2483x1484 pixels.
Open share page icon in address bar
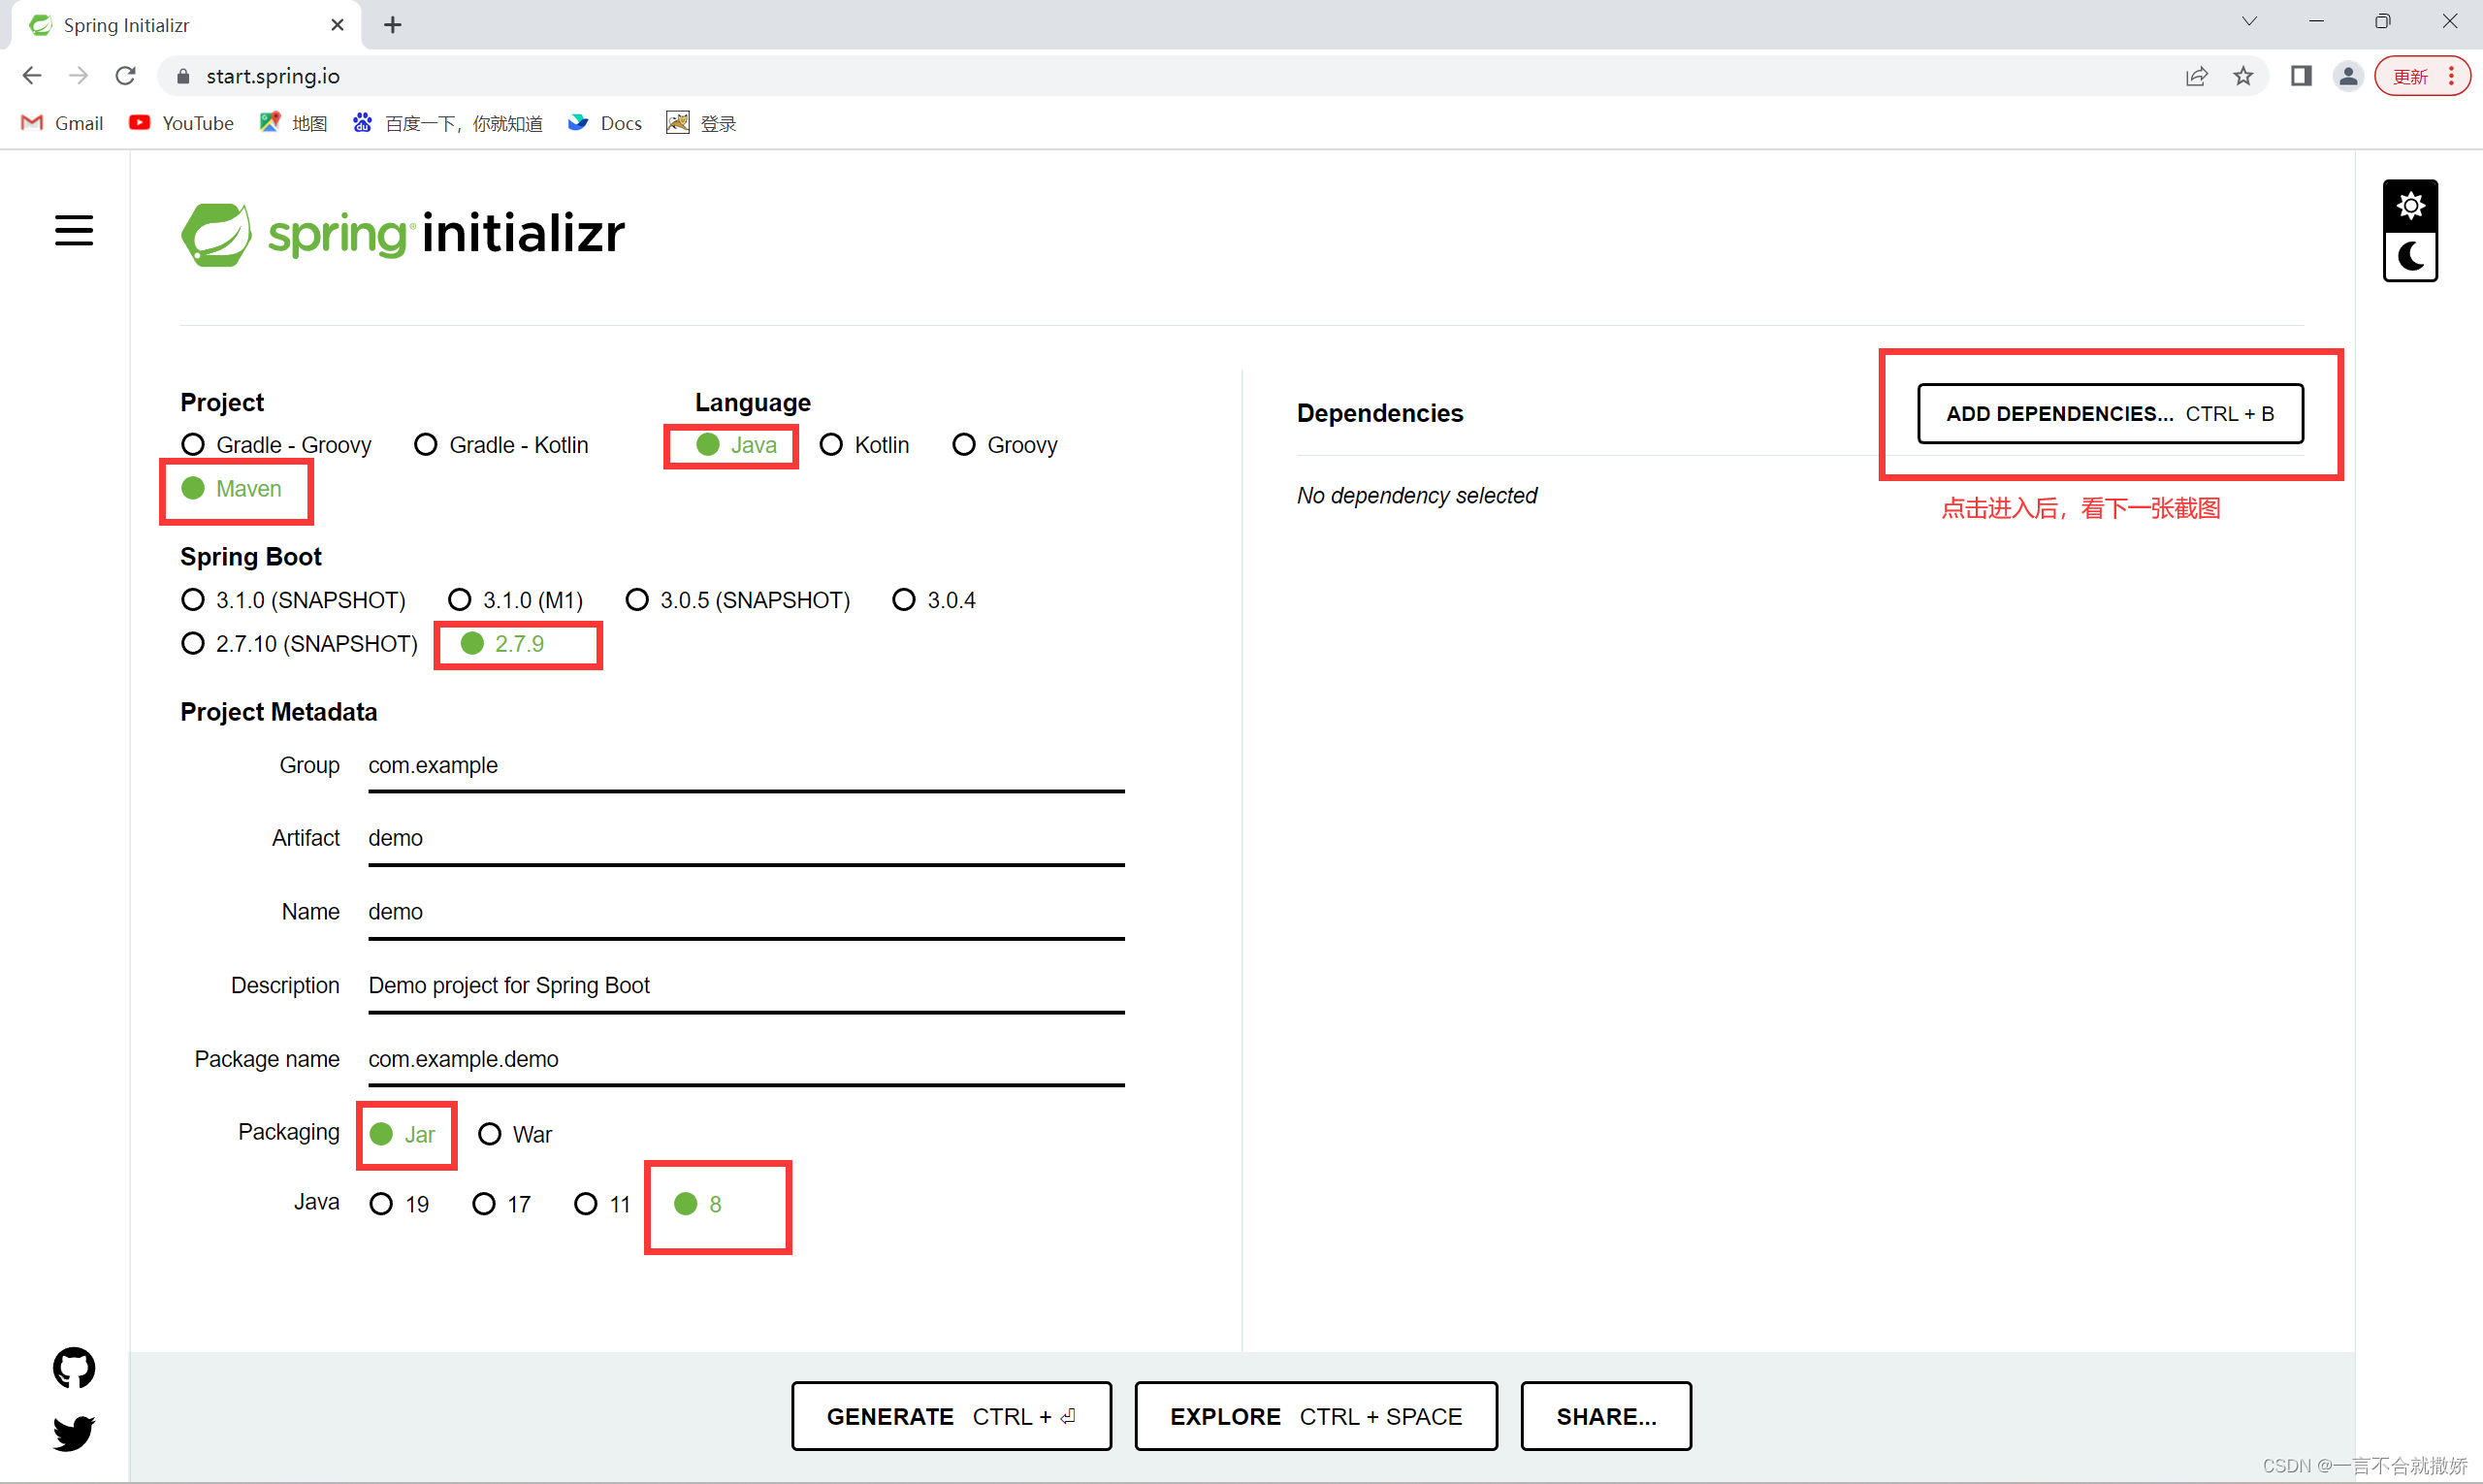pyautogui.click(x=2196, y=76)
